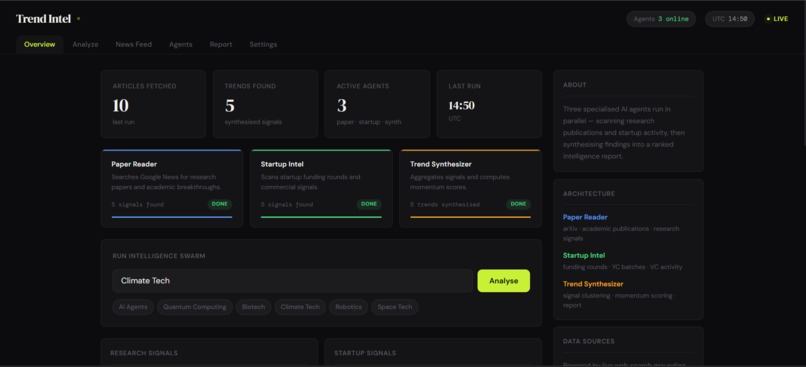Open the Overview tab

coord(40,44)
